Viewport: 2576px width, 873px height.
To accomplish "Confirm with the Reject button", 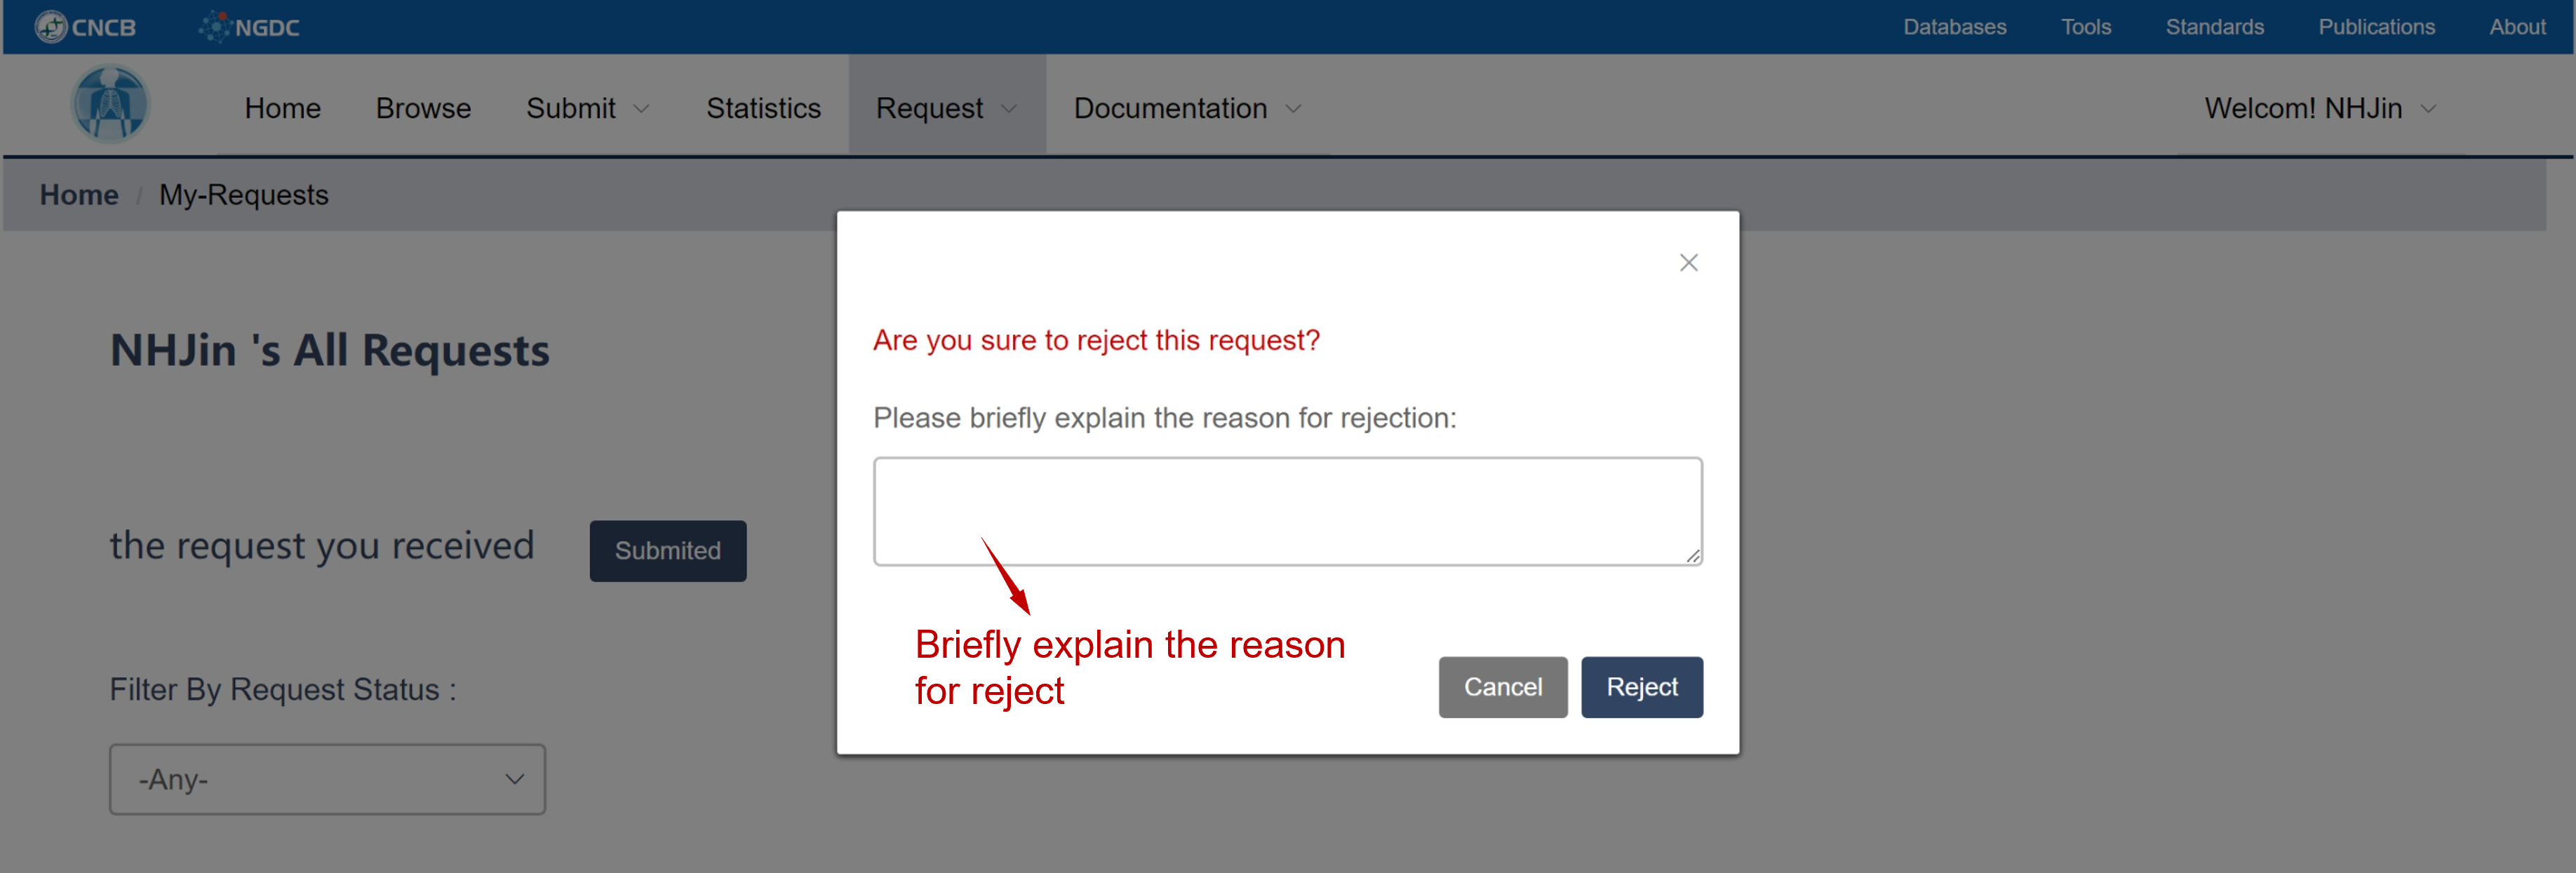I will coord(1641,687).
